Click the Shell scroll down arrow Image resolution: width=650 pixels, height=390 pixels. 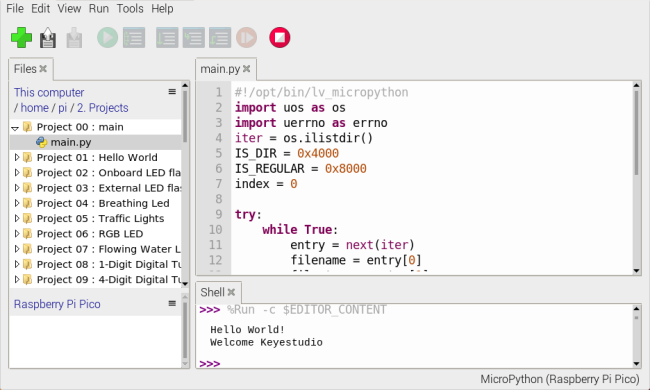pyautogui.click(x=637, y=364)
